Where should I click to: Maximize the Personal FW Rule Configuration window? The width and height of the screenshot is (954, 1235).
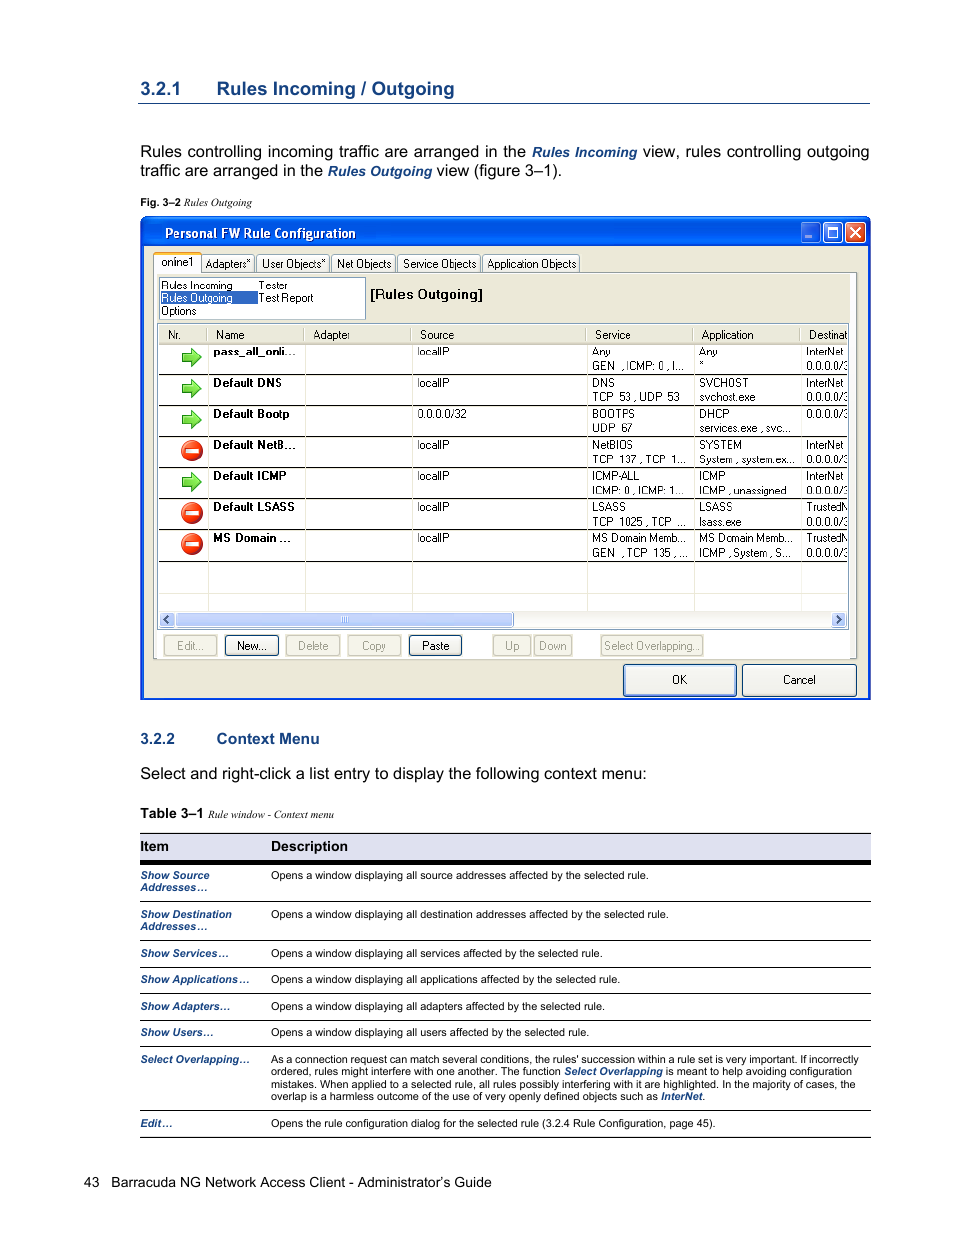(833, 233)
